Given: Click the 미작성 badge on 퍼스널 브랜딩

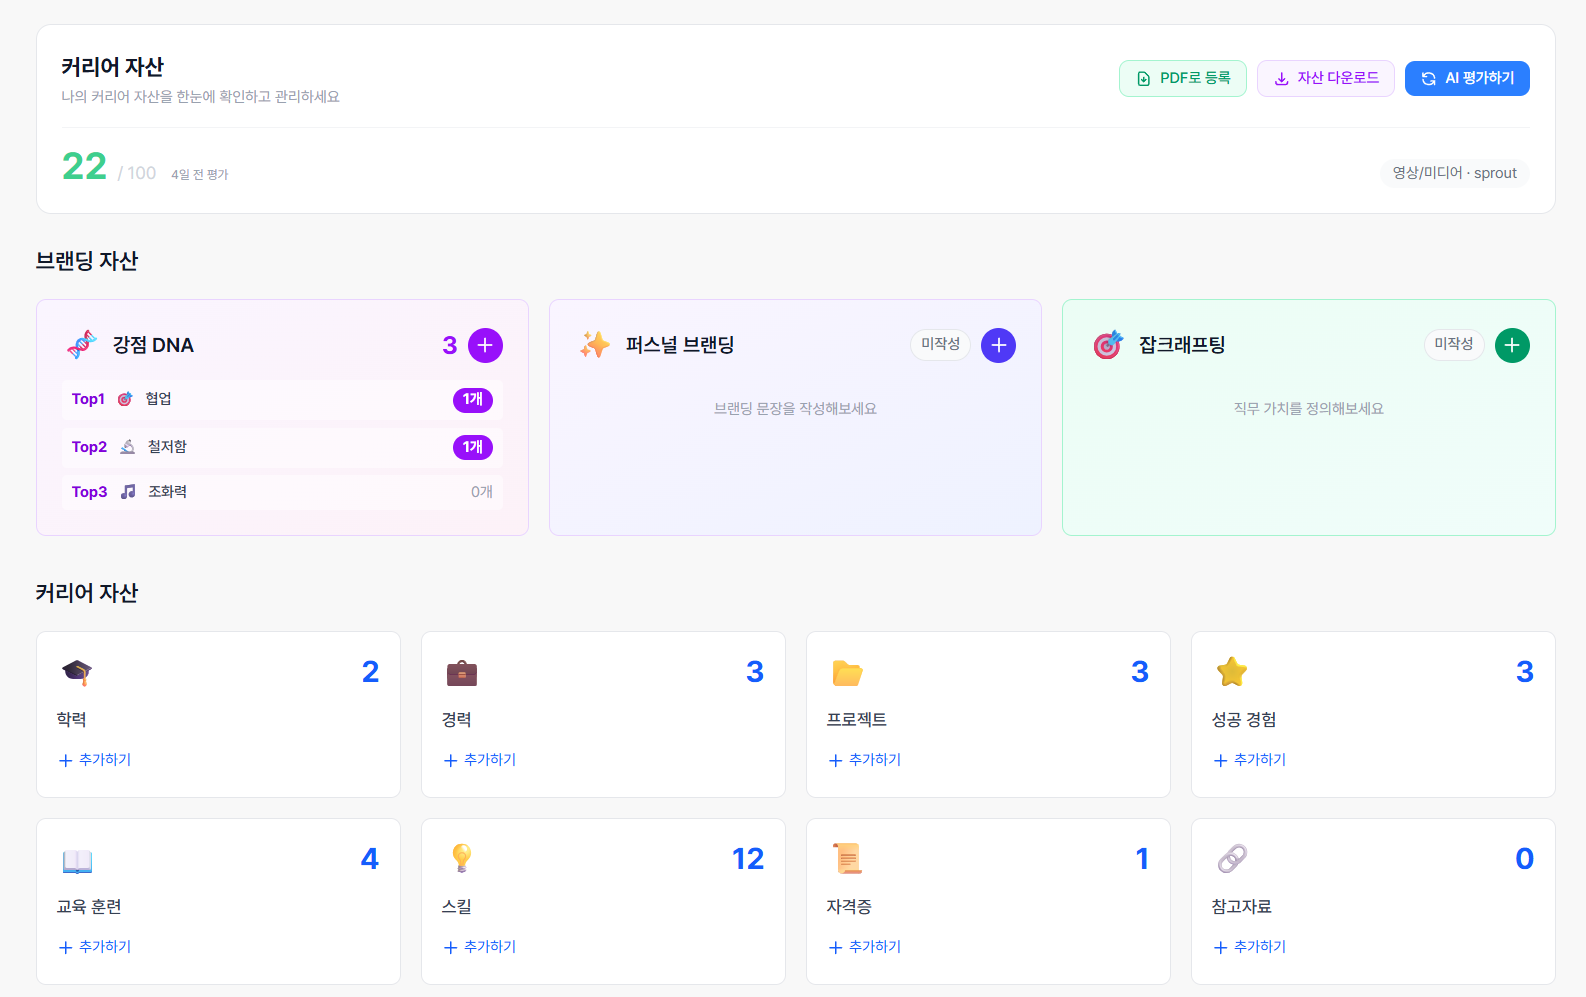Looking at the screenshot, I should [x=940, y=344].
